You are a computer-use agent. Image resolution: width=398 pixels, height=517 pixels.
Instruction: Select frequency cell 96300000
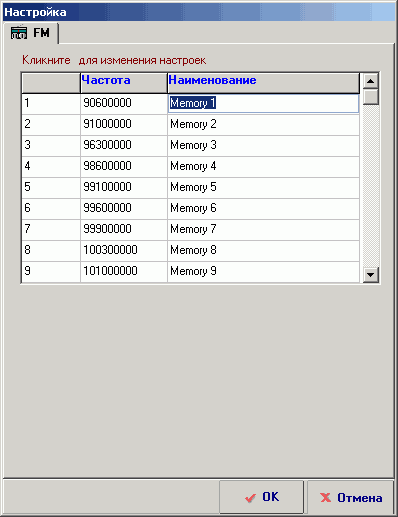pos(124,146)
